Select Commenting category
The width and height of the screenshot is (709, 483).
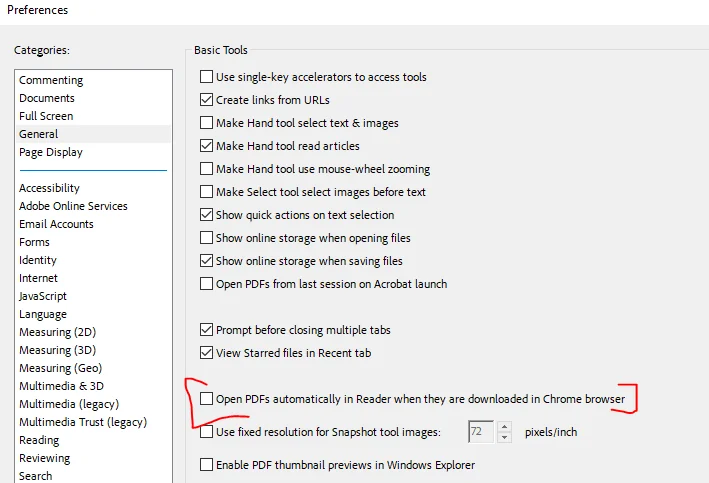[x=51, y=80]
